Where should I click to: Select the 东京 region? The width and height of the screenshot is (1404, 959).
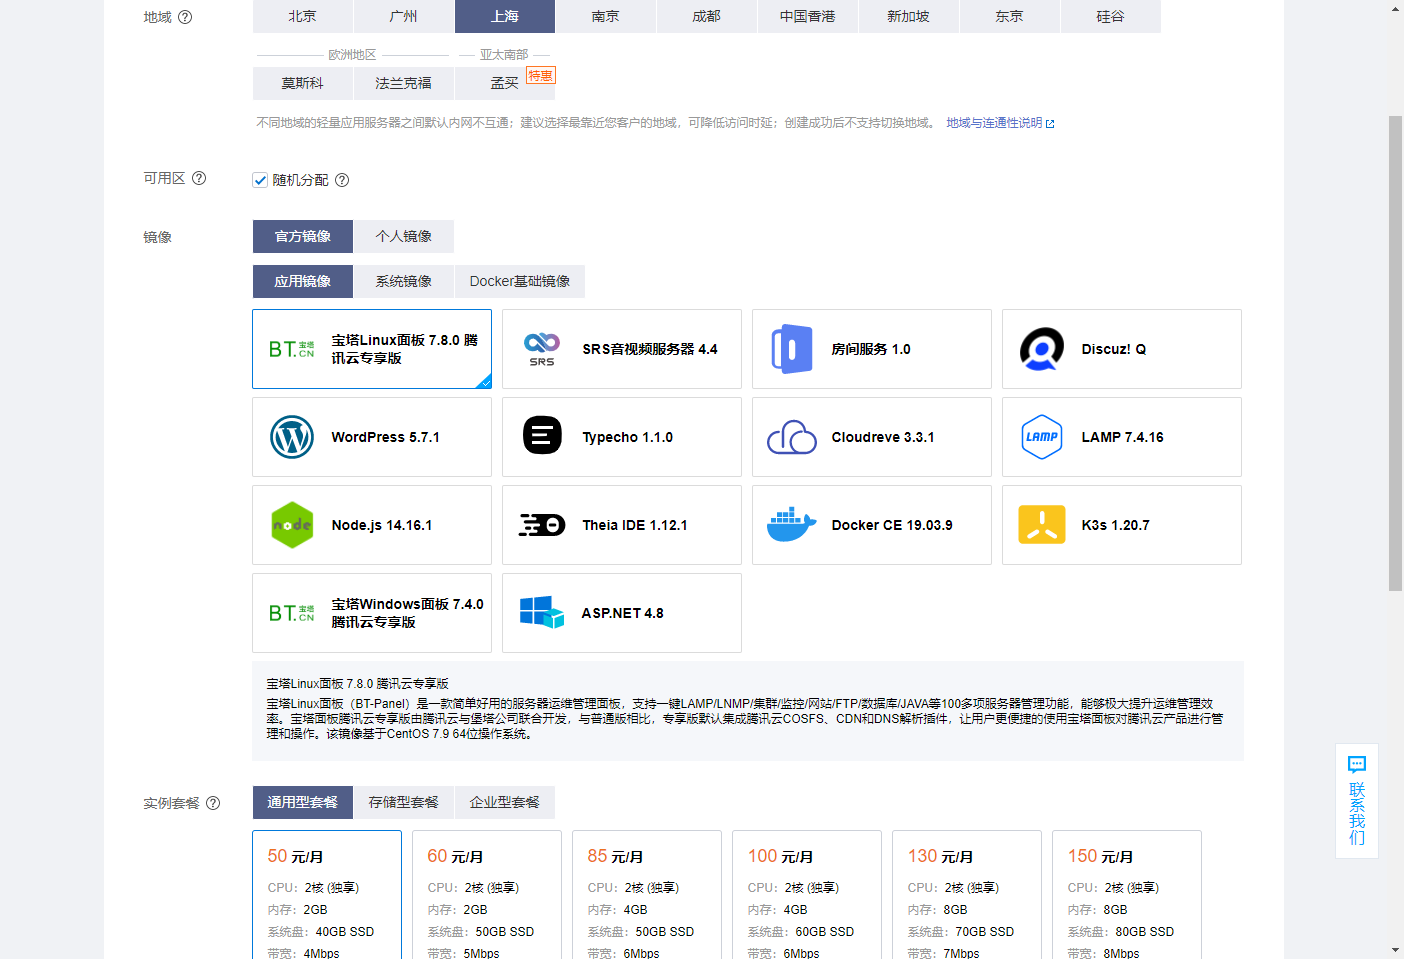(x=1009, y=16)
